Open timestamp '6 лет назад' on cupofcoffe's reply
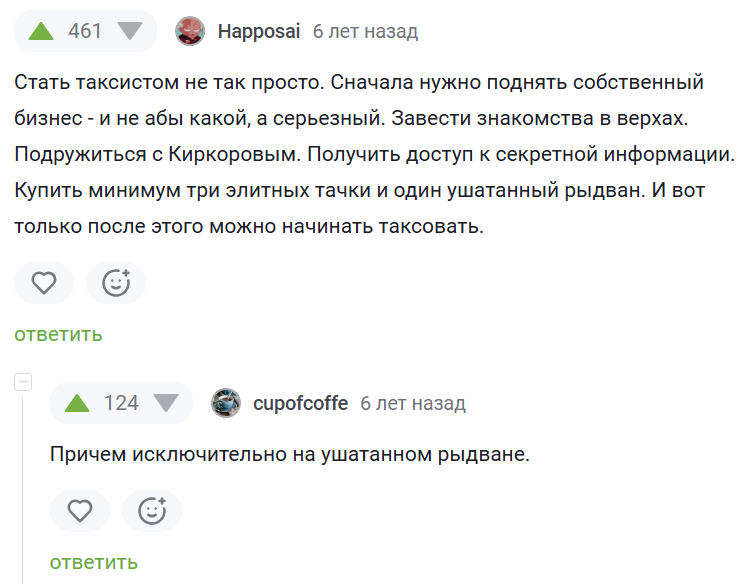Image resolution: width=749 pixels, height=584 pixels. coord(413,403)
